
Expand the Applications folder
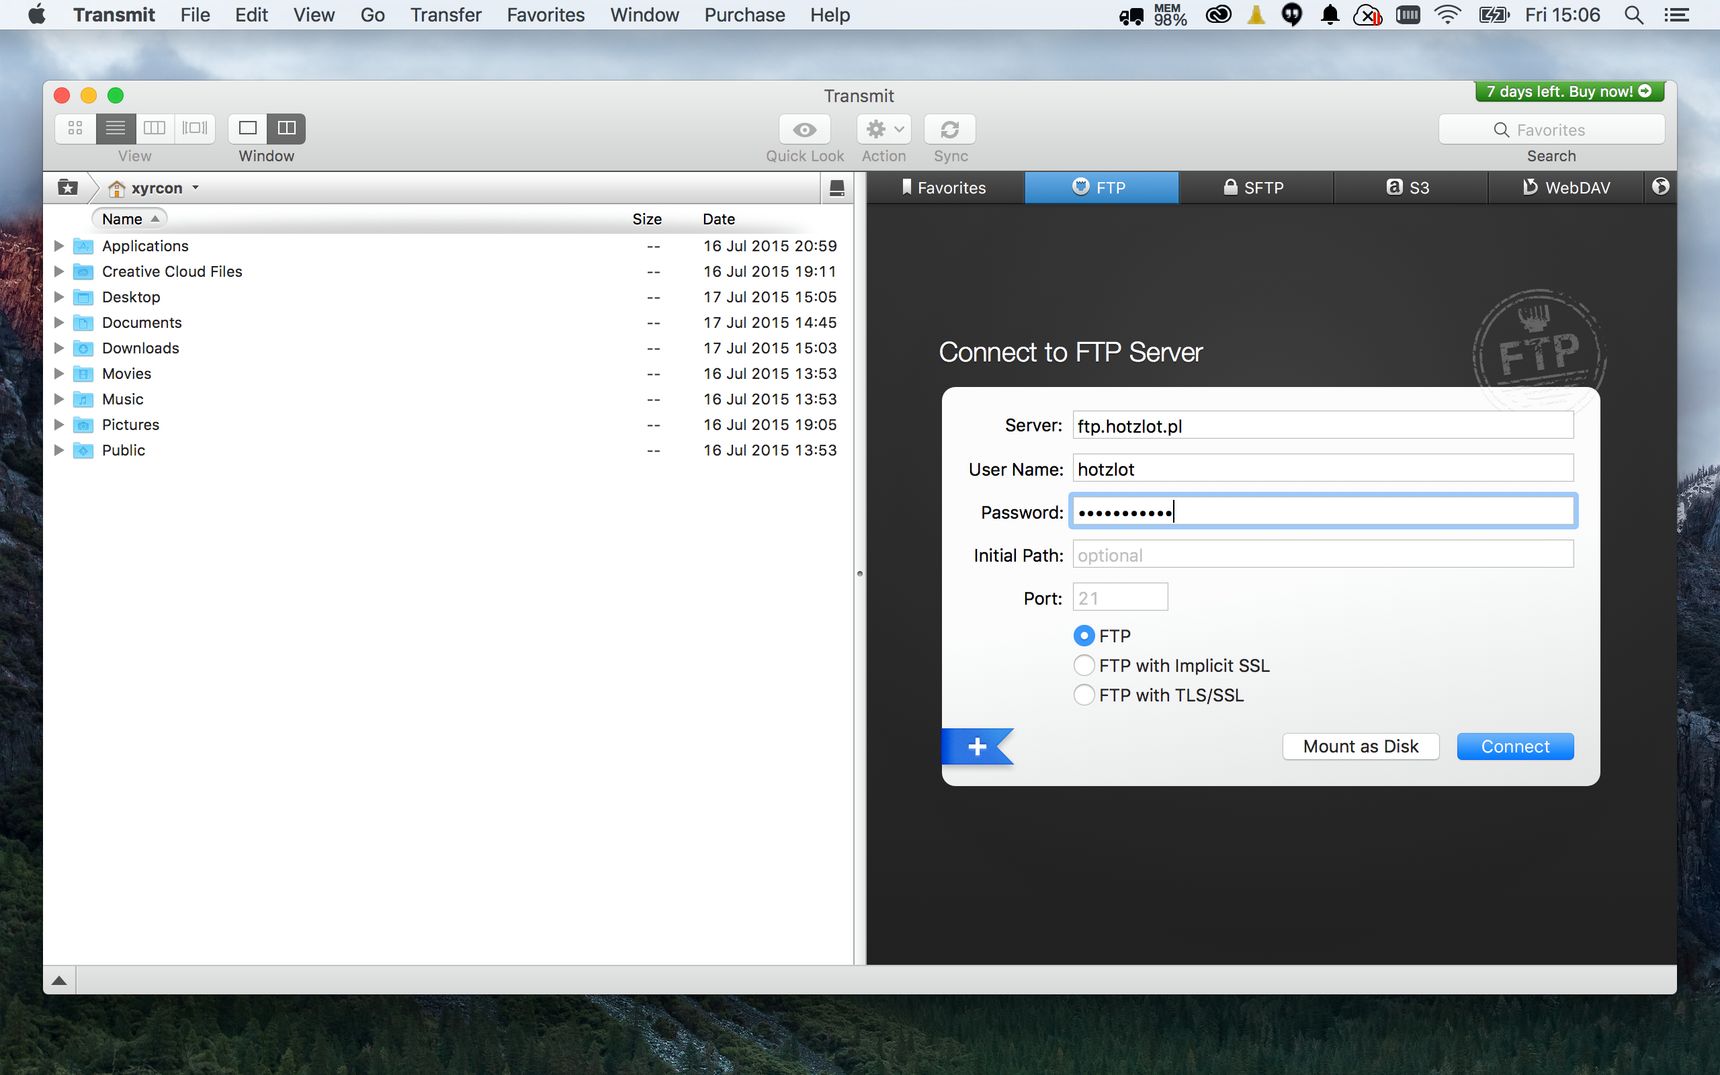pos(59,246)
